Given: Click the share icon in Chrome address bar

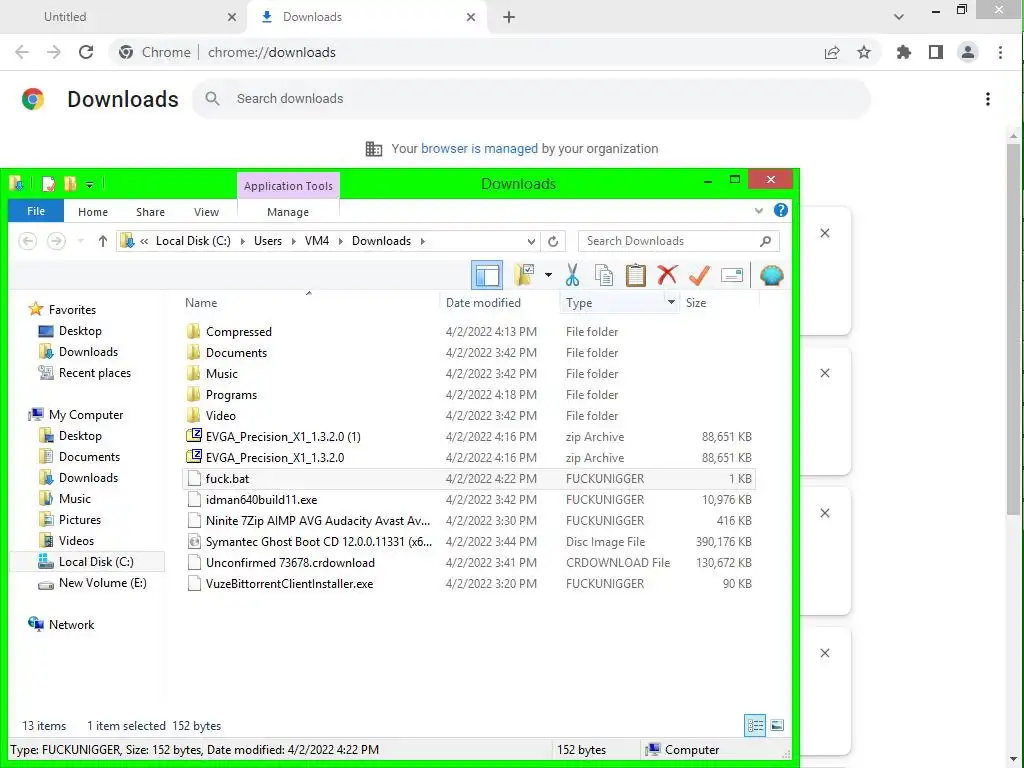Looking at the screenshot, I should [832, 52].
